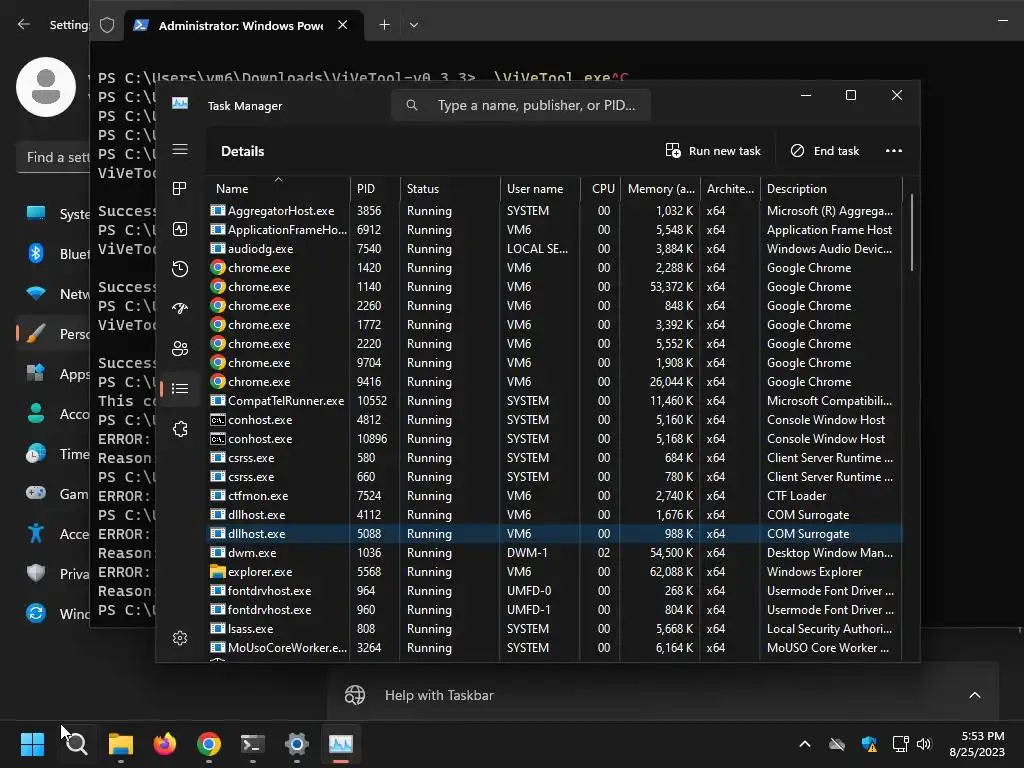Launch Firefox from taskbar
Viewport: 1024px width, 768px height.
coord(165,744)
